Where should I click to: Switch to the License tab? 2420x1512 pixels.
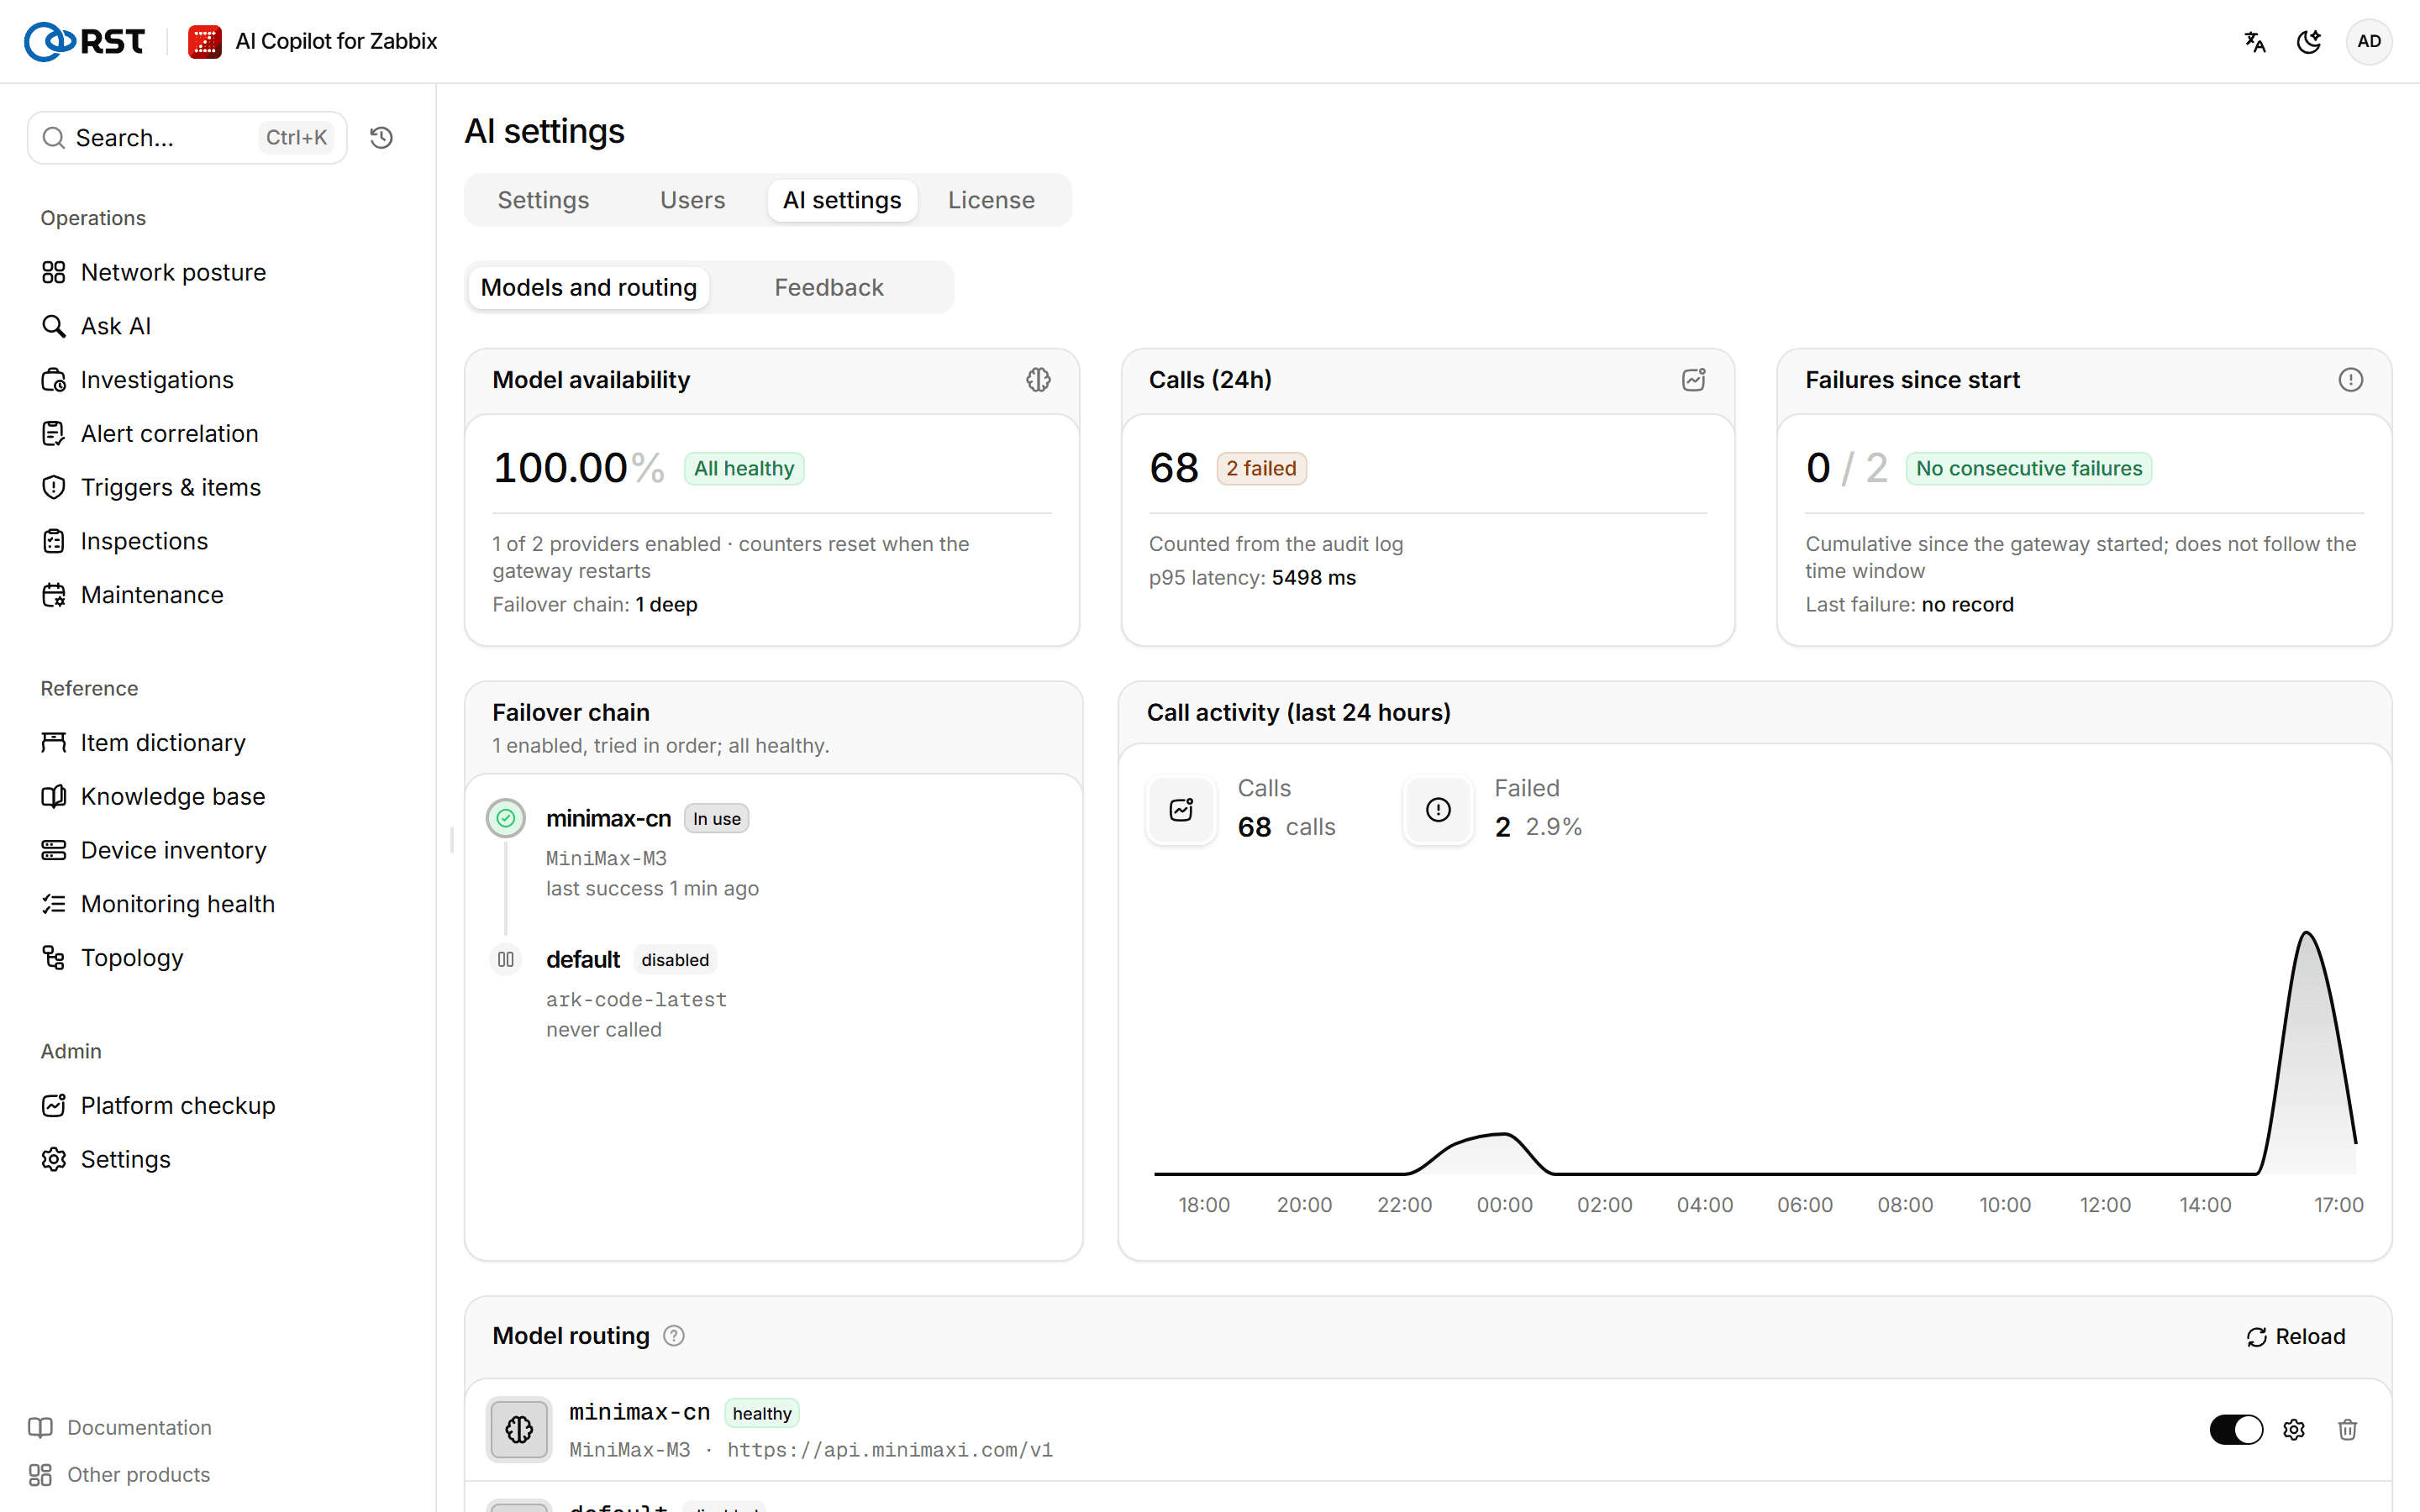991,200
